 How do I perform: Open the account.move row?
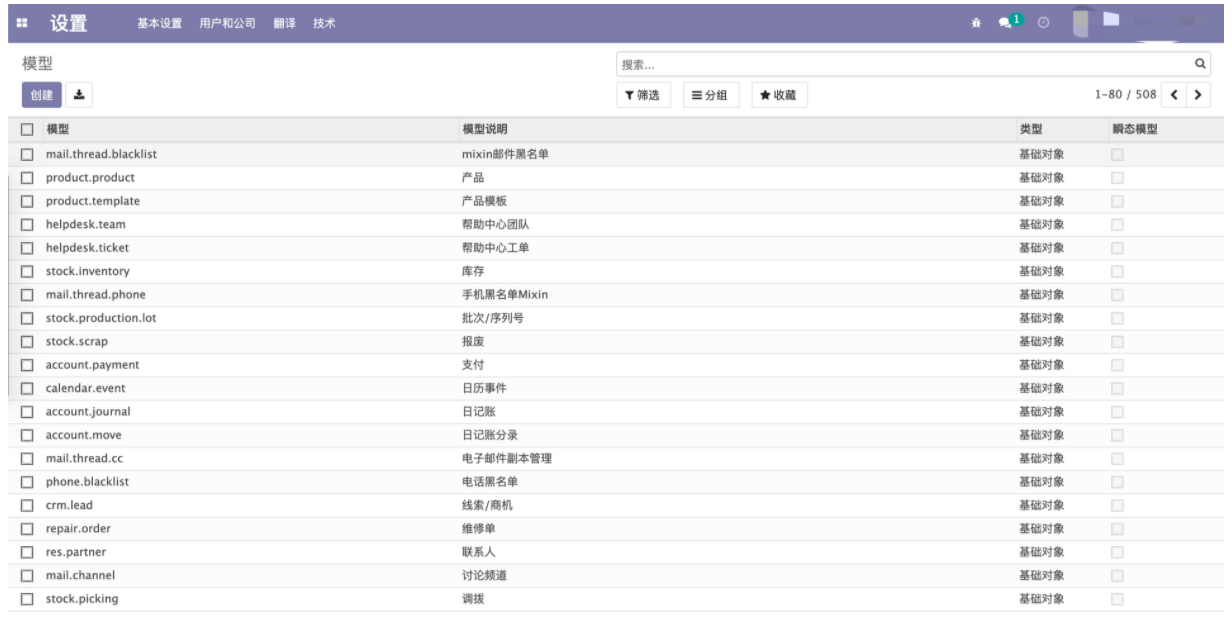(x=615, y=435)
